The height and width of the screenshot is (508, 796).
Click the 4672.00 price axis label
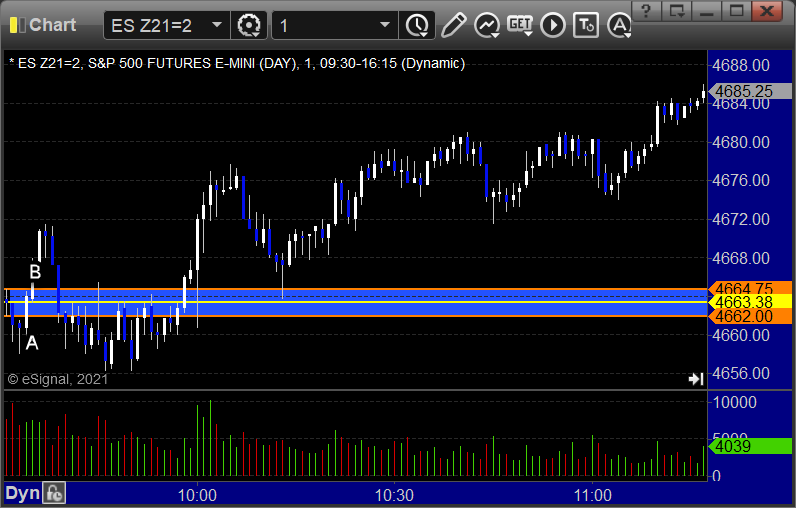[x=741, y=219]
